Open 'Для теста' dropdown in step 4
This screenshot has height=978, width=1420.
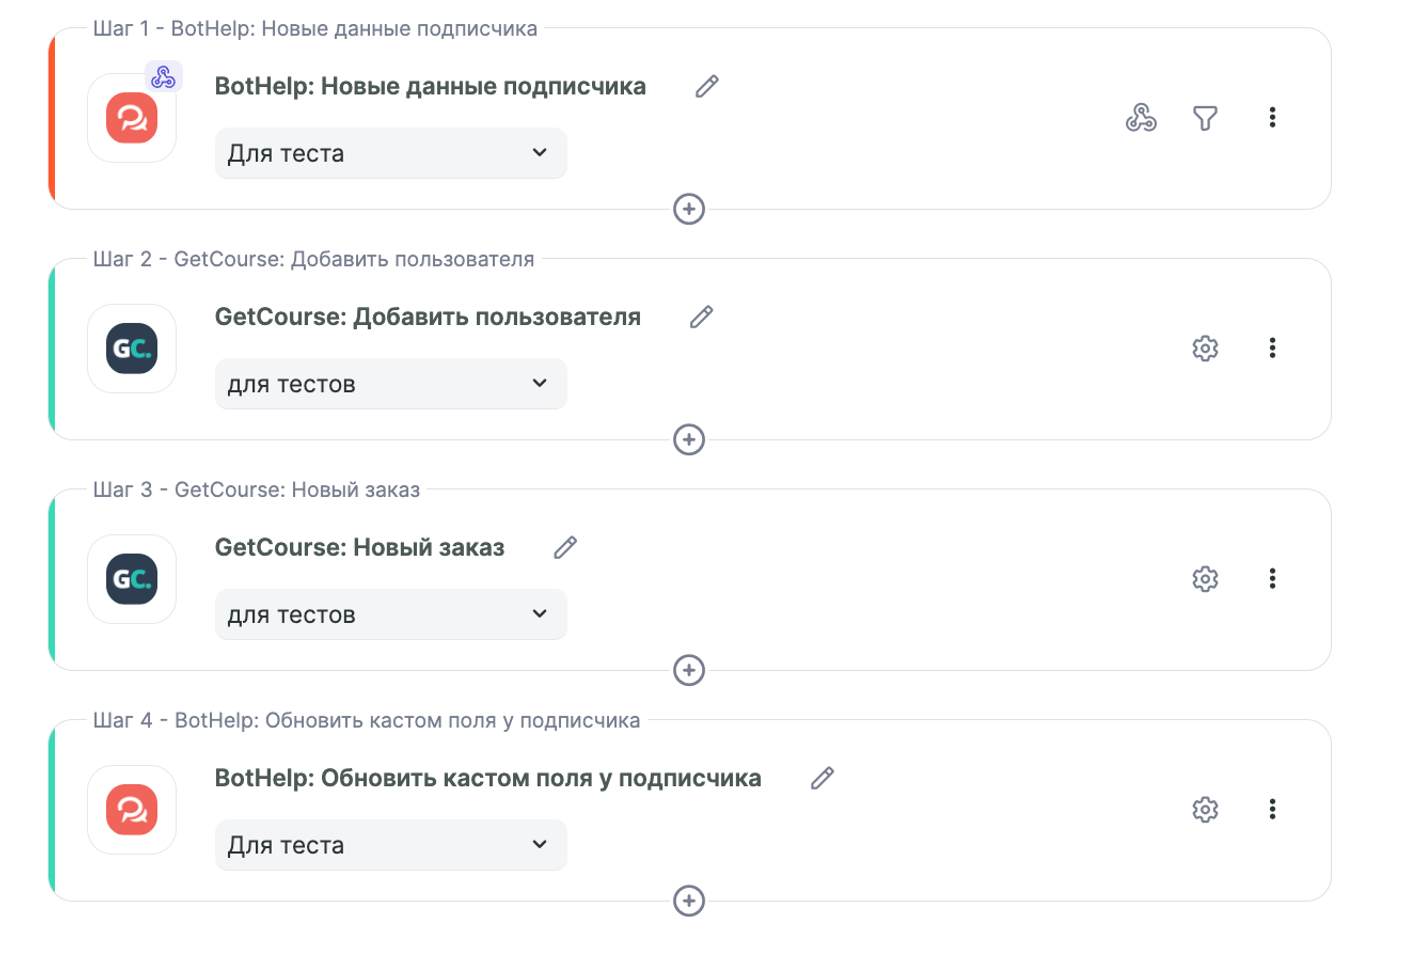click(x=390, y=845)
